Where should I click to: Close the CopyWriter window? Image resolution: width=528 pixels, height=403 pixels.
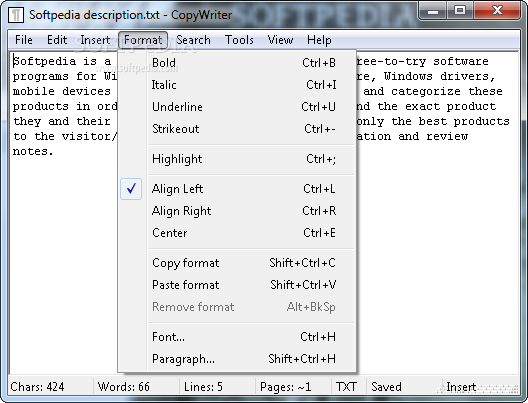click(497, 11)
